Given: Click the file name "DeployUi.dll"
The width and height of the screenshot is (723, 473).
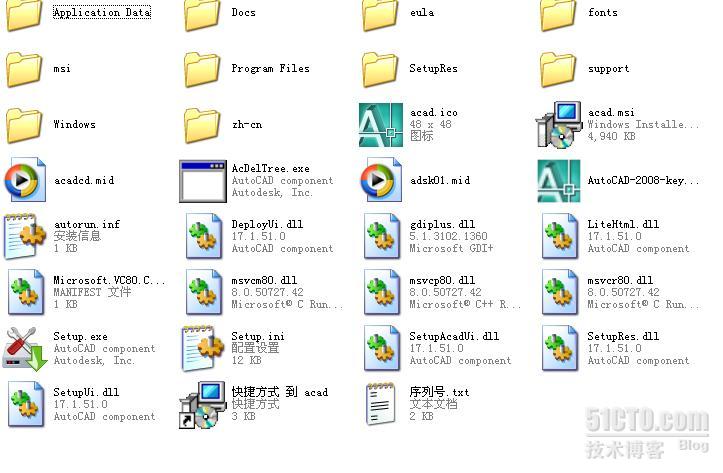Looking at the screenshot, I should [x=267, y=225].
